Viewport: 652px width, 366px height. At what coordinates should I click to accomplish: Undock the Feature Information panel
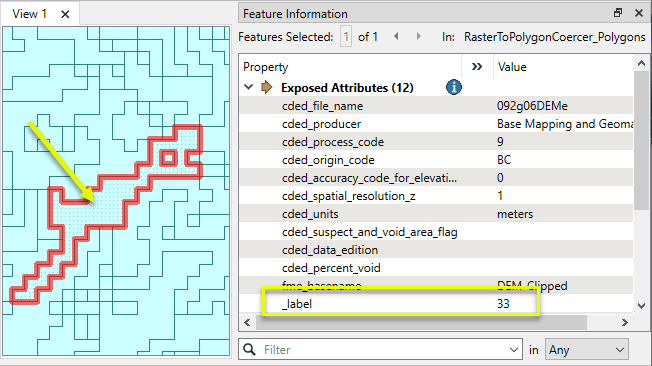(618, 13)
